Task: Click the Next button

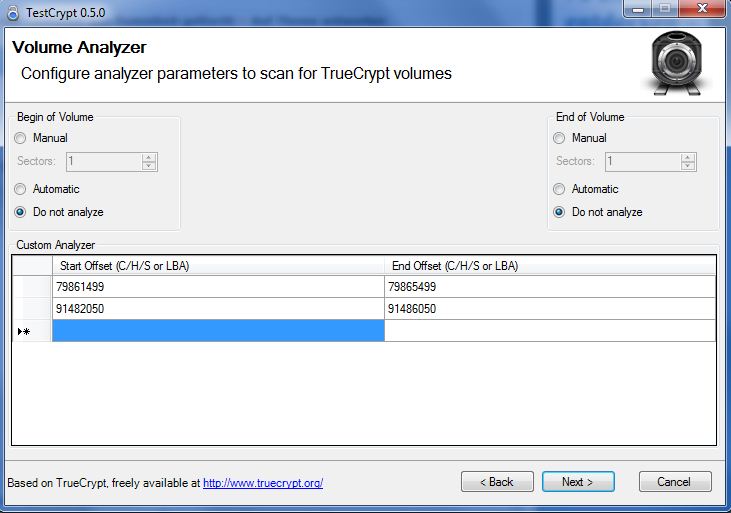Action: tap(578, 482)
